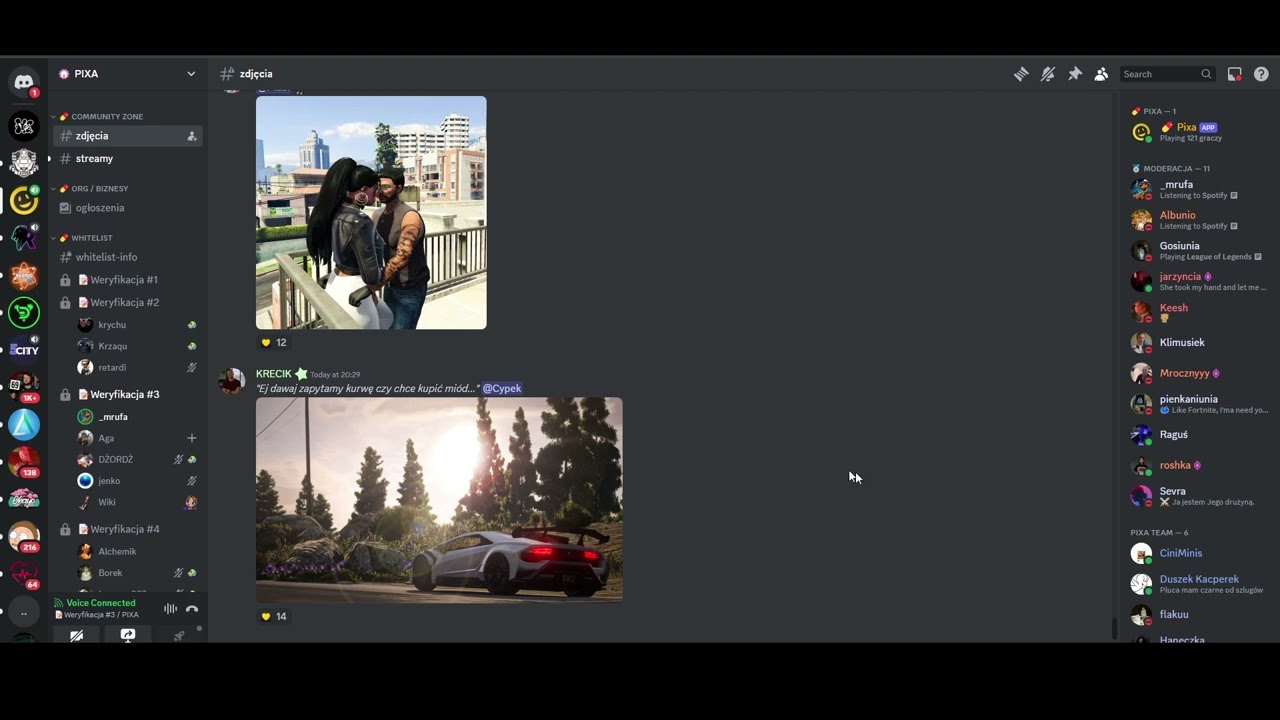Open the couple on bridge photo
Screen dimensions: 1280x720
[371, 213]
